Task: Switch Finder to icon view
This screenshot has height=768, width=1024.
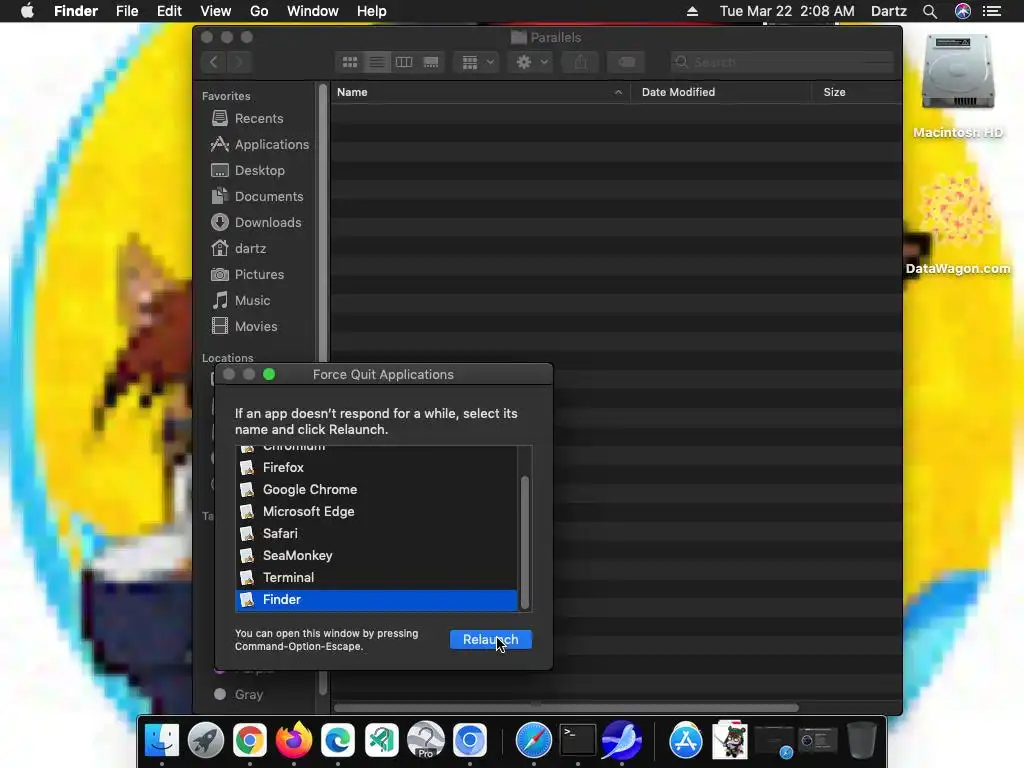Action: coord(350,62)
